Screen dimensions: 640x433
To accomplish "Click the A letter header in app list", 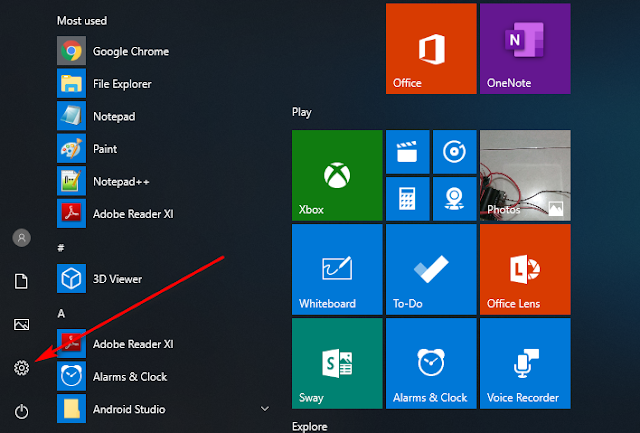I will point(61,313).
